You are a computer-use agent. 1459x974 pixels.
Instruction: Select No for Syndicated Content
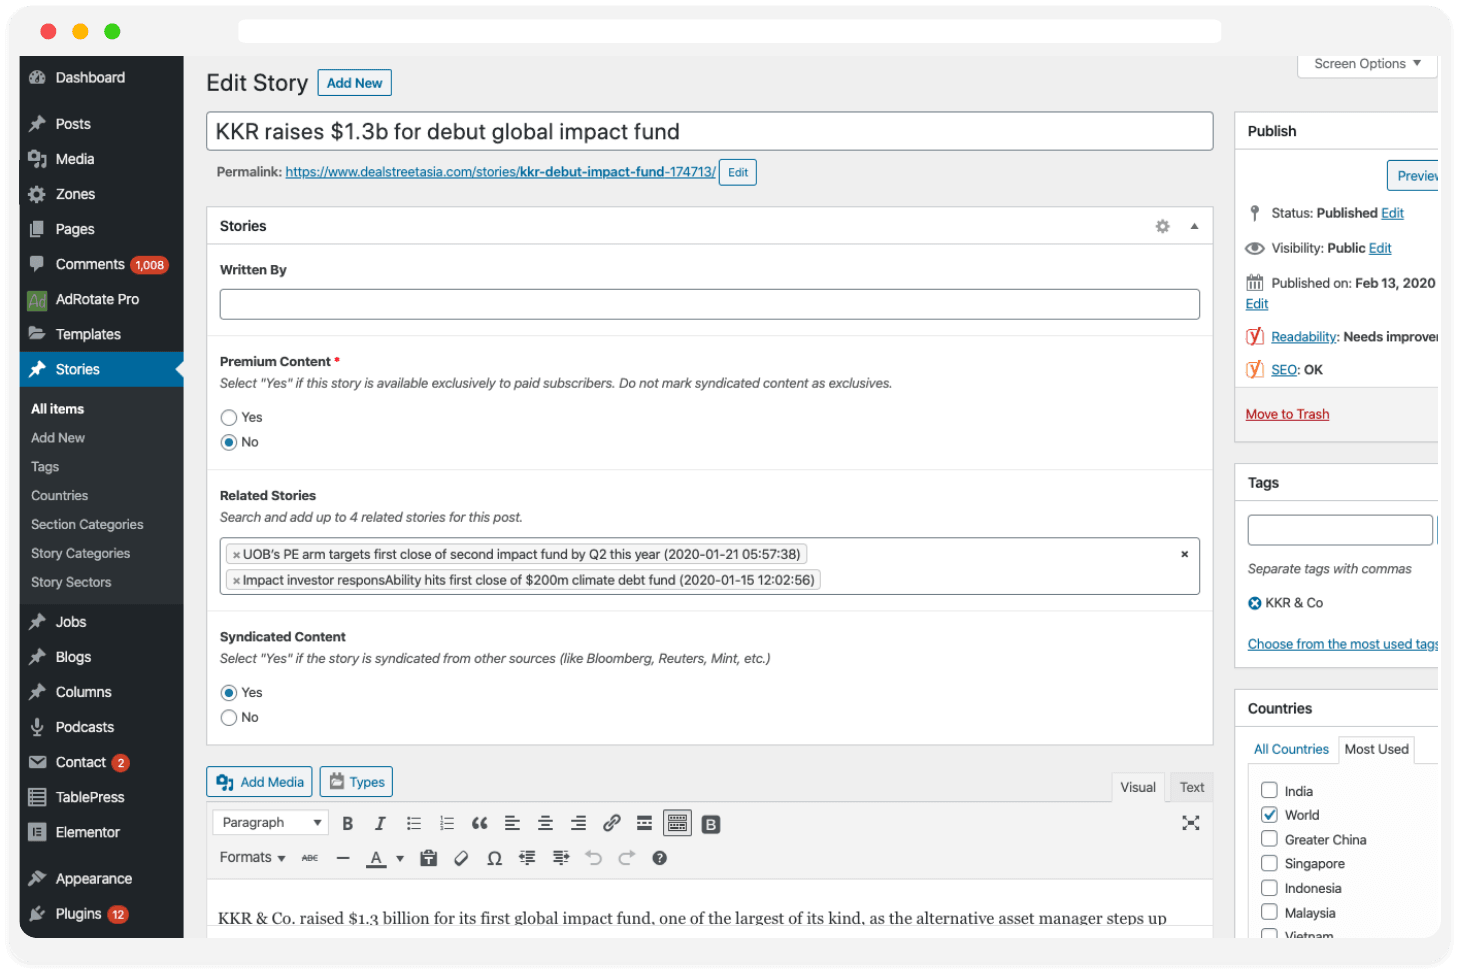229,717
